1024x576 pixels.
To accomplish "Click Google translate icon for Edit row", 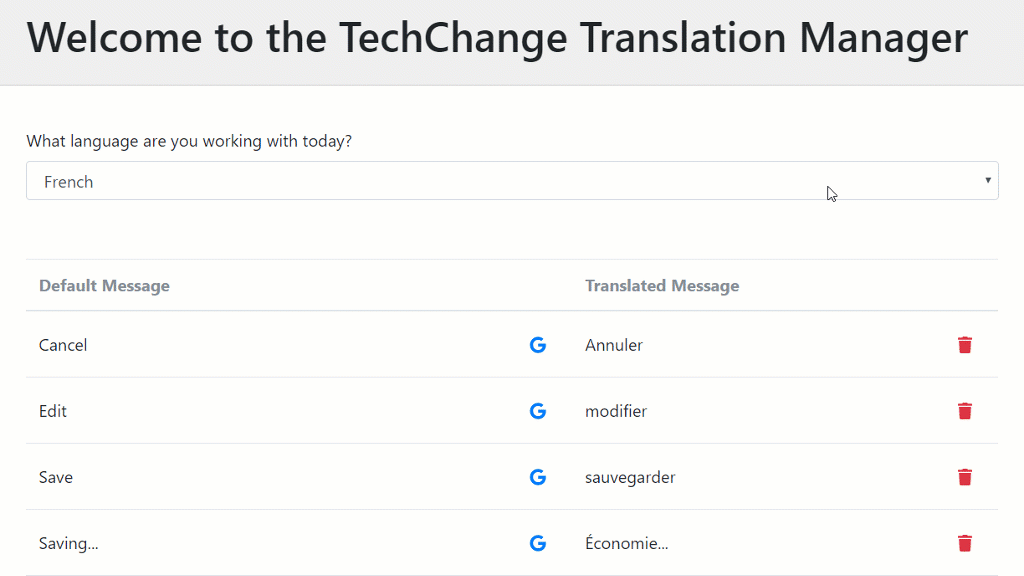I will tap(537, 411).
